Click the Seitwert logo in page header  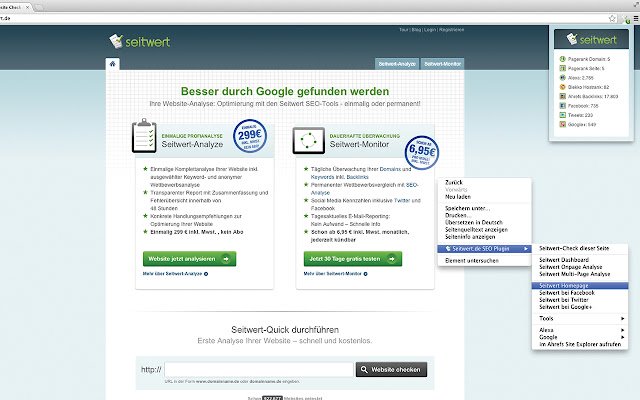click(x=140, y=41)
